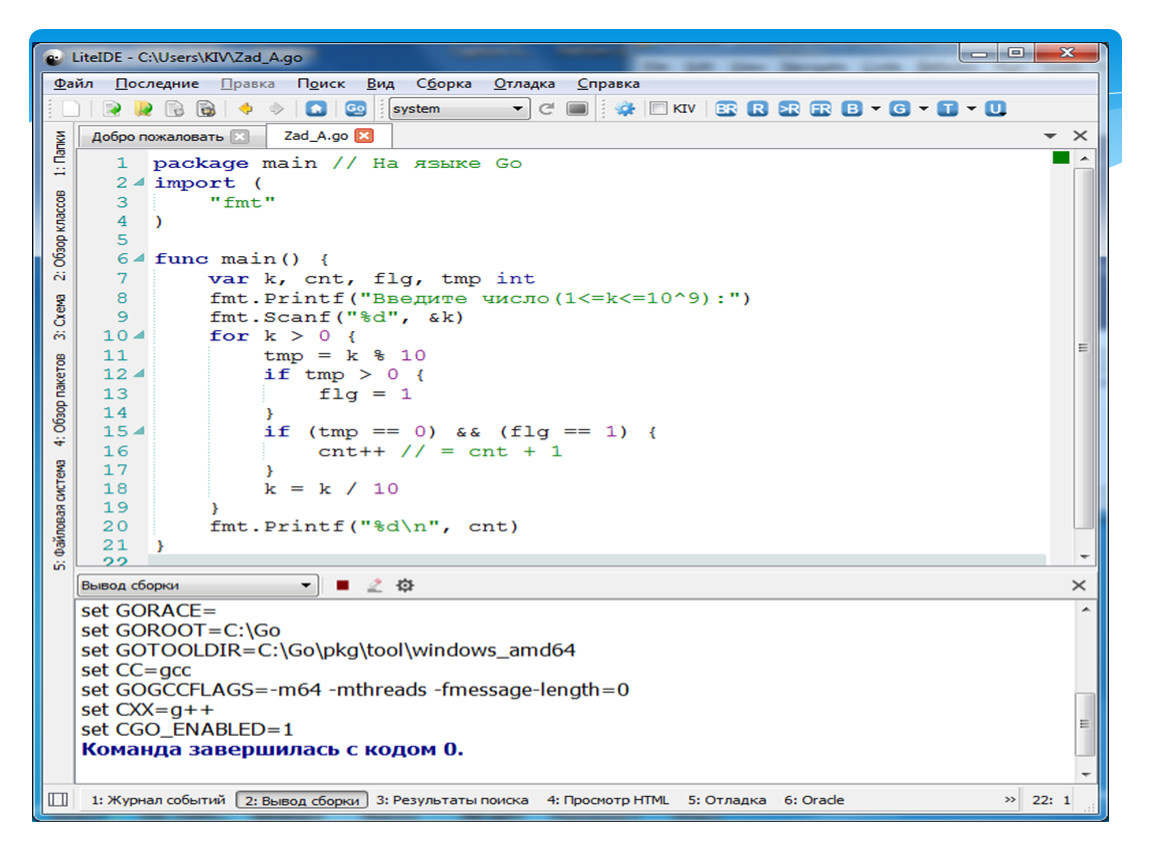Screen dimensions: 1150x864
Task: Click the sidebar toggle icon in status bar
Action: pos(58,799)
